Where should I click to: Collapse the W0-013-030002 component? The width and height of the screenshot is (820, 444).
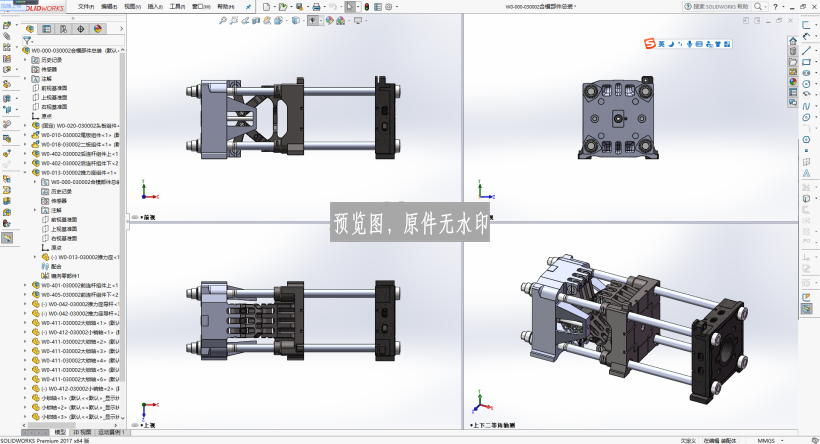[x=25, y=173]
